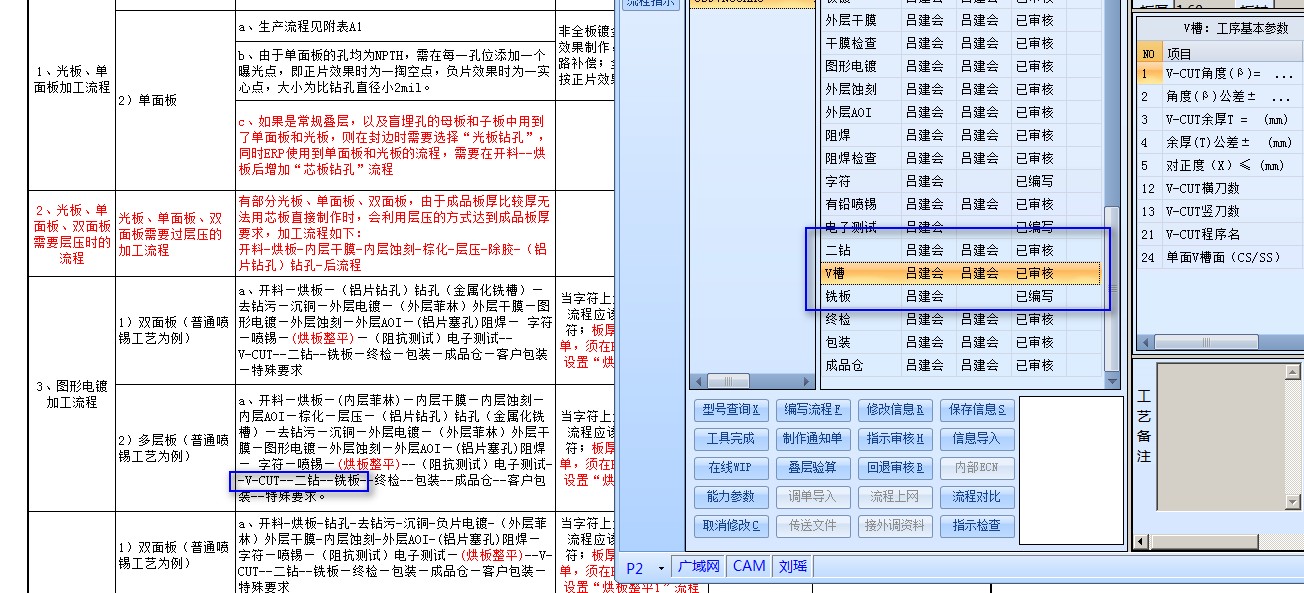Click the 流程对比 button
The width and height of the screenshot is (1304, 593).
(978, 496)
